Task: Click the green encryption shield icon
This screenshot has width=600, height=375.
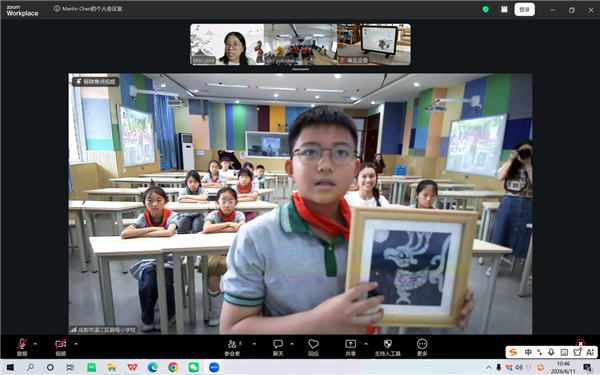Action: click(x=486, y=10)
